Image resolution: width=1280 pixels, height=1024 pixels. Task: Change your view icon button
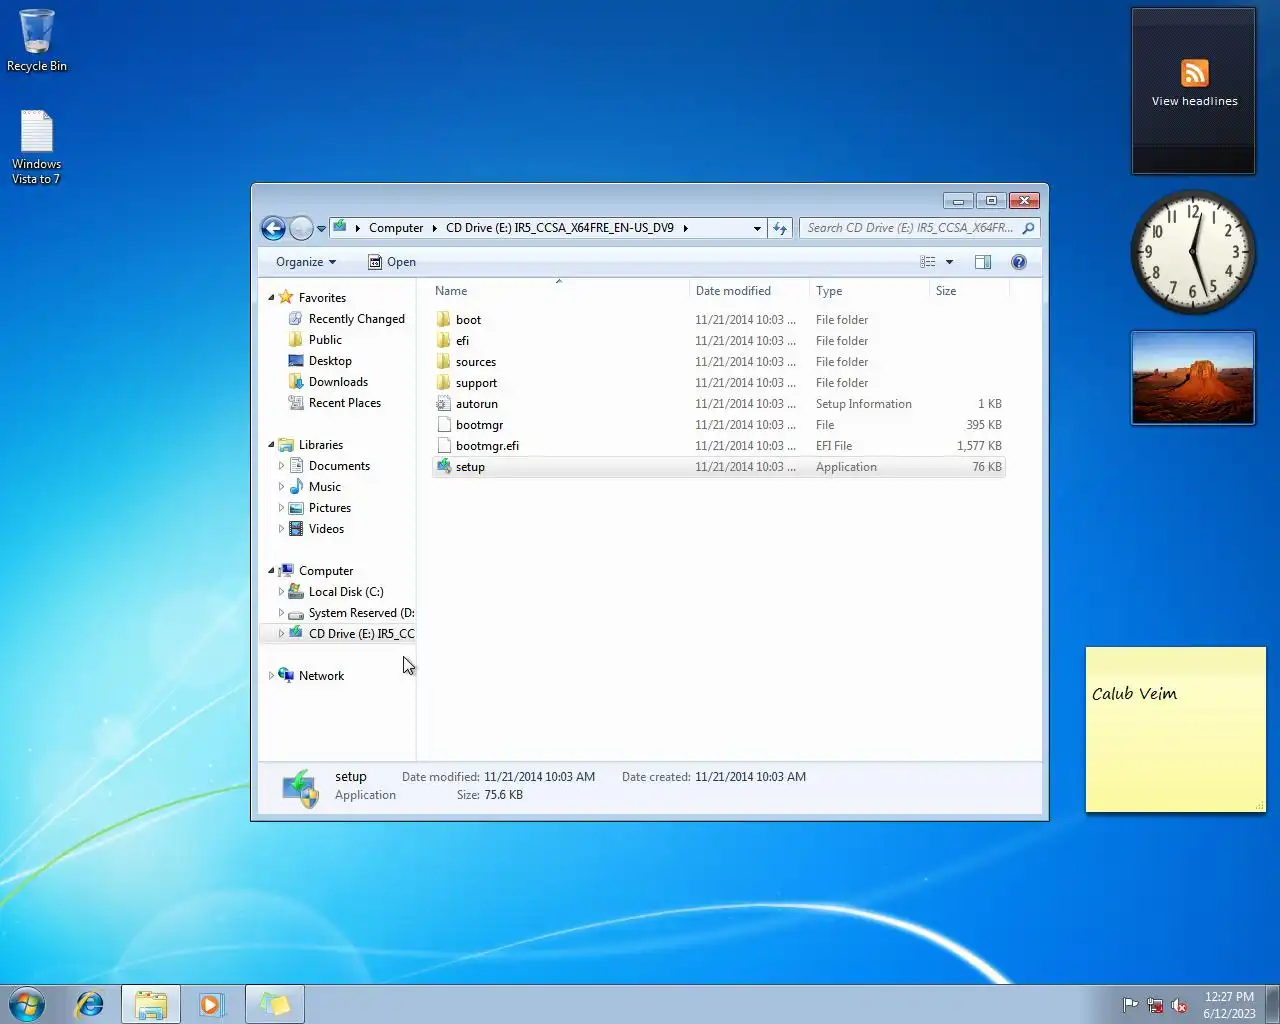click(x=928, y=262)
